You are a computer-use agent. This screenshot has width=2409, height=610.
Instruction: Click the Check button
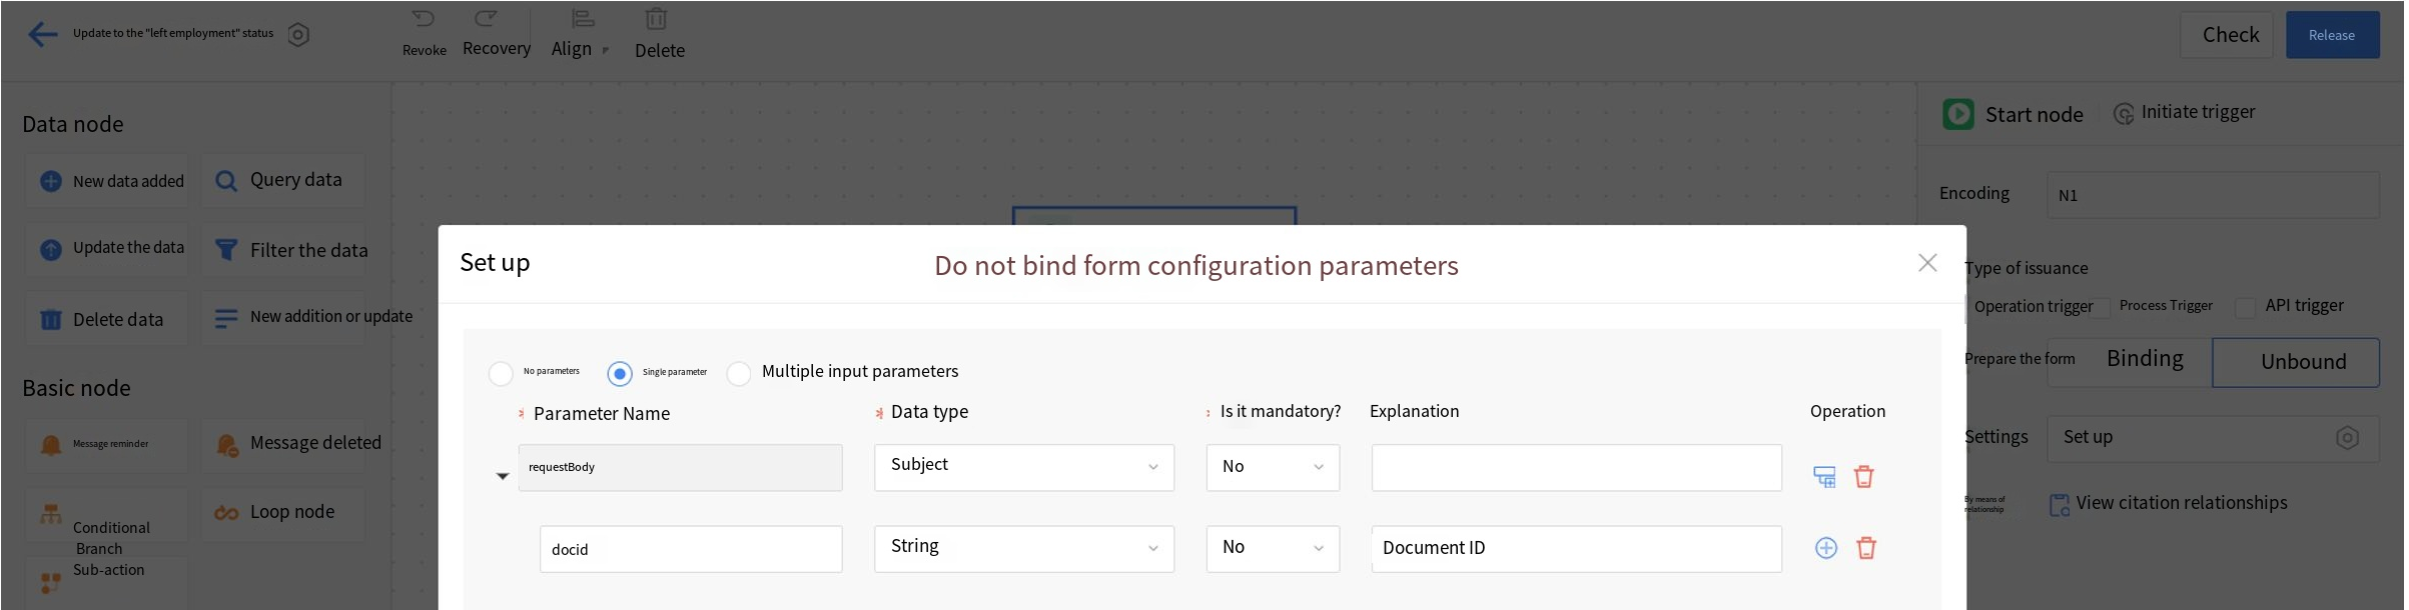point(2229,35)
